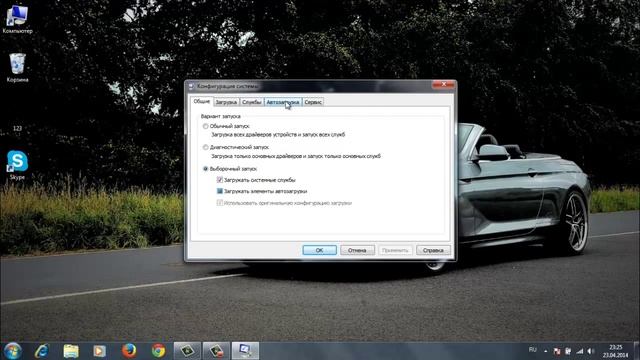Click the Отмена button
Viewport: 640px width, 360px height.
pos(357,250)
